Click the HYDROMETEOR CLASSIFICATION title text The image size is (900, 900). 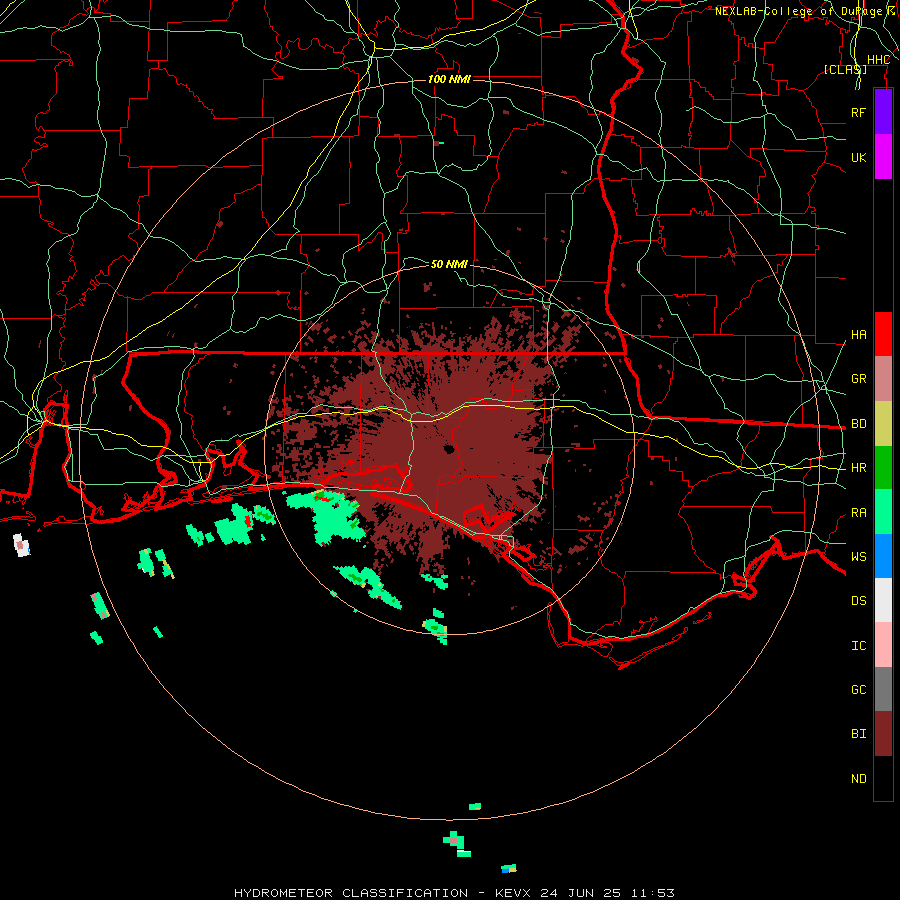(351, 893)
